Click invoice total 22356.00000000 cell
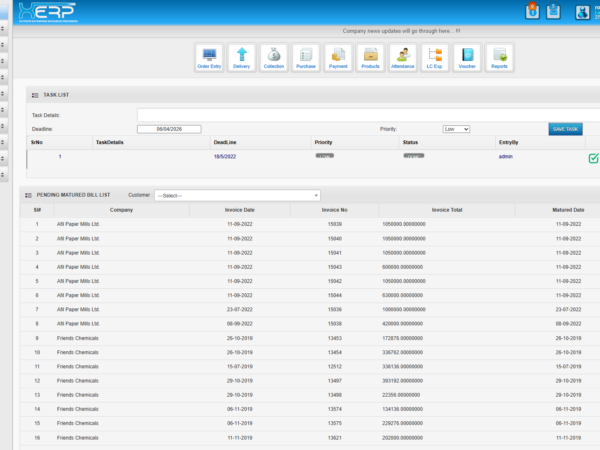600x450 pixels. 447,395
